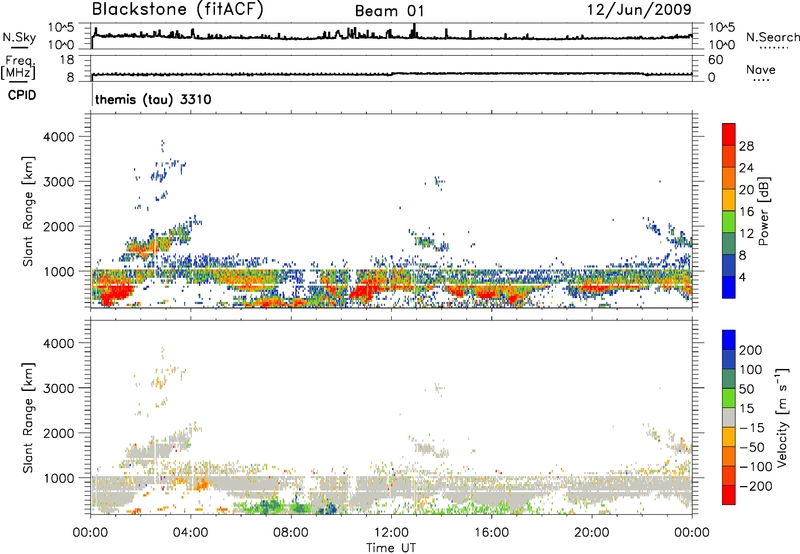The width and height of the screenshot is (800, 554).
Task: Click the "18" frequency axis tick
Action: point(67,60)
